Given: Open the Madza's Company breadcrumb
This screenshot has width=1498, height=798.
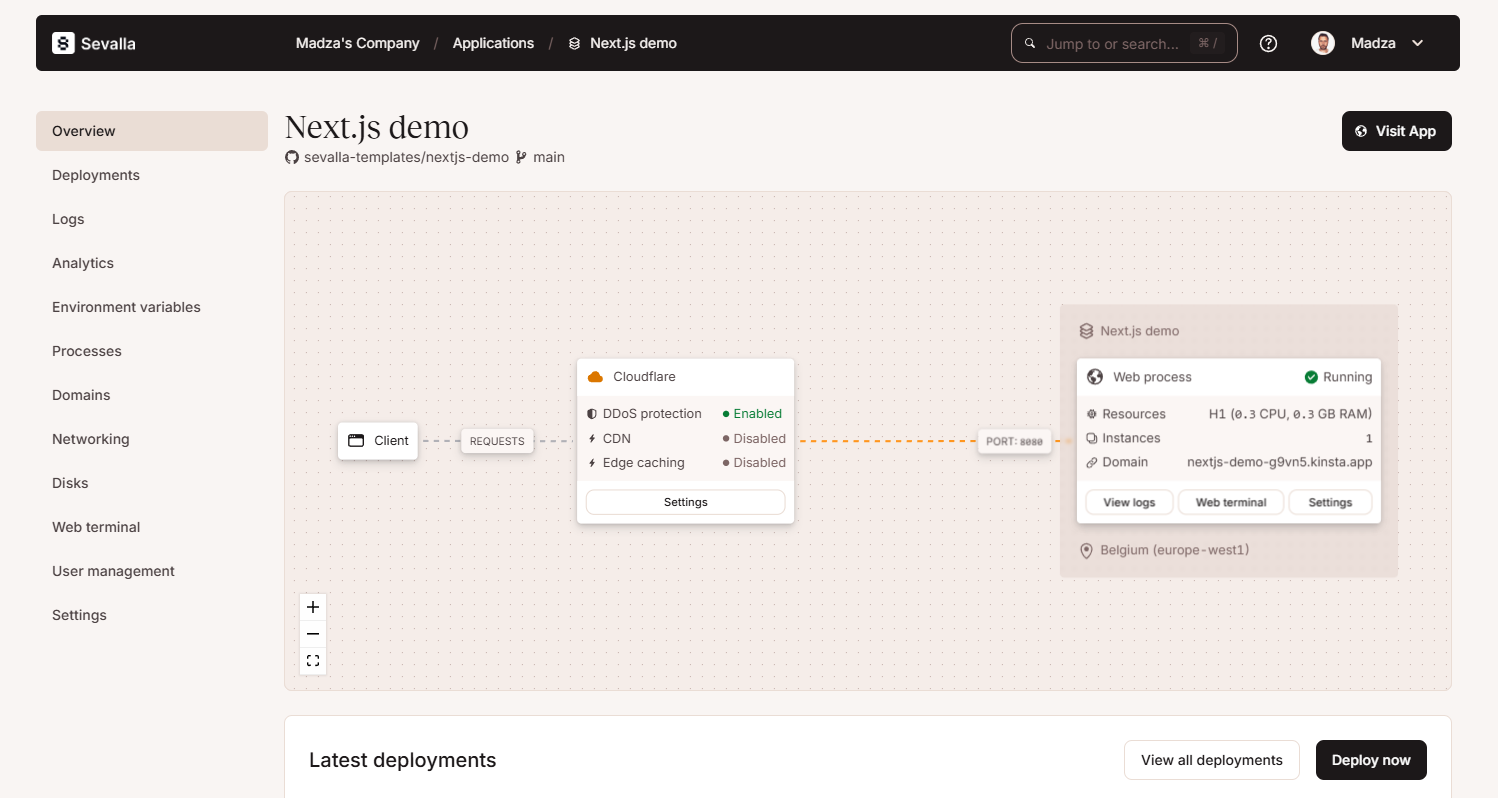Looking at the screenshot, I should click(x=358, y=43).
